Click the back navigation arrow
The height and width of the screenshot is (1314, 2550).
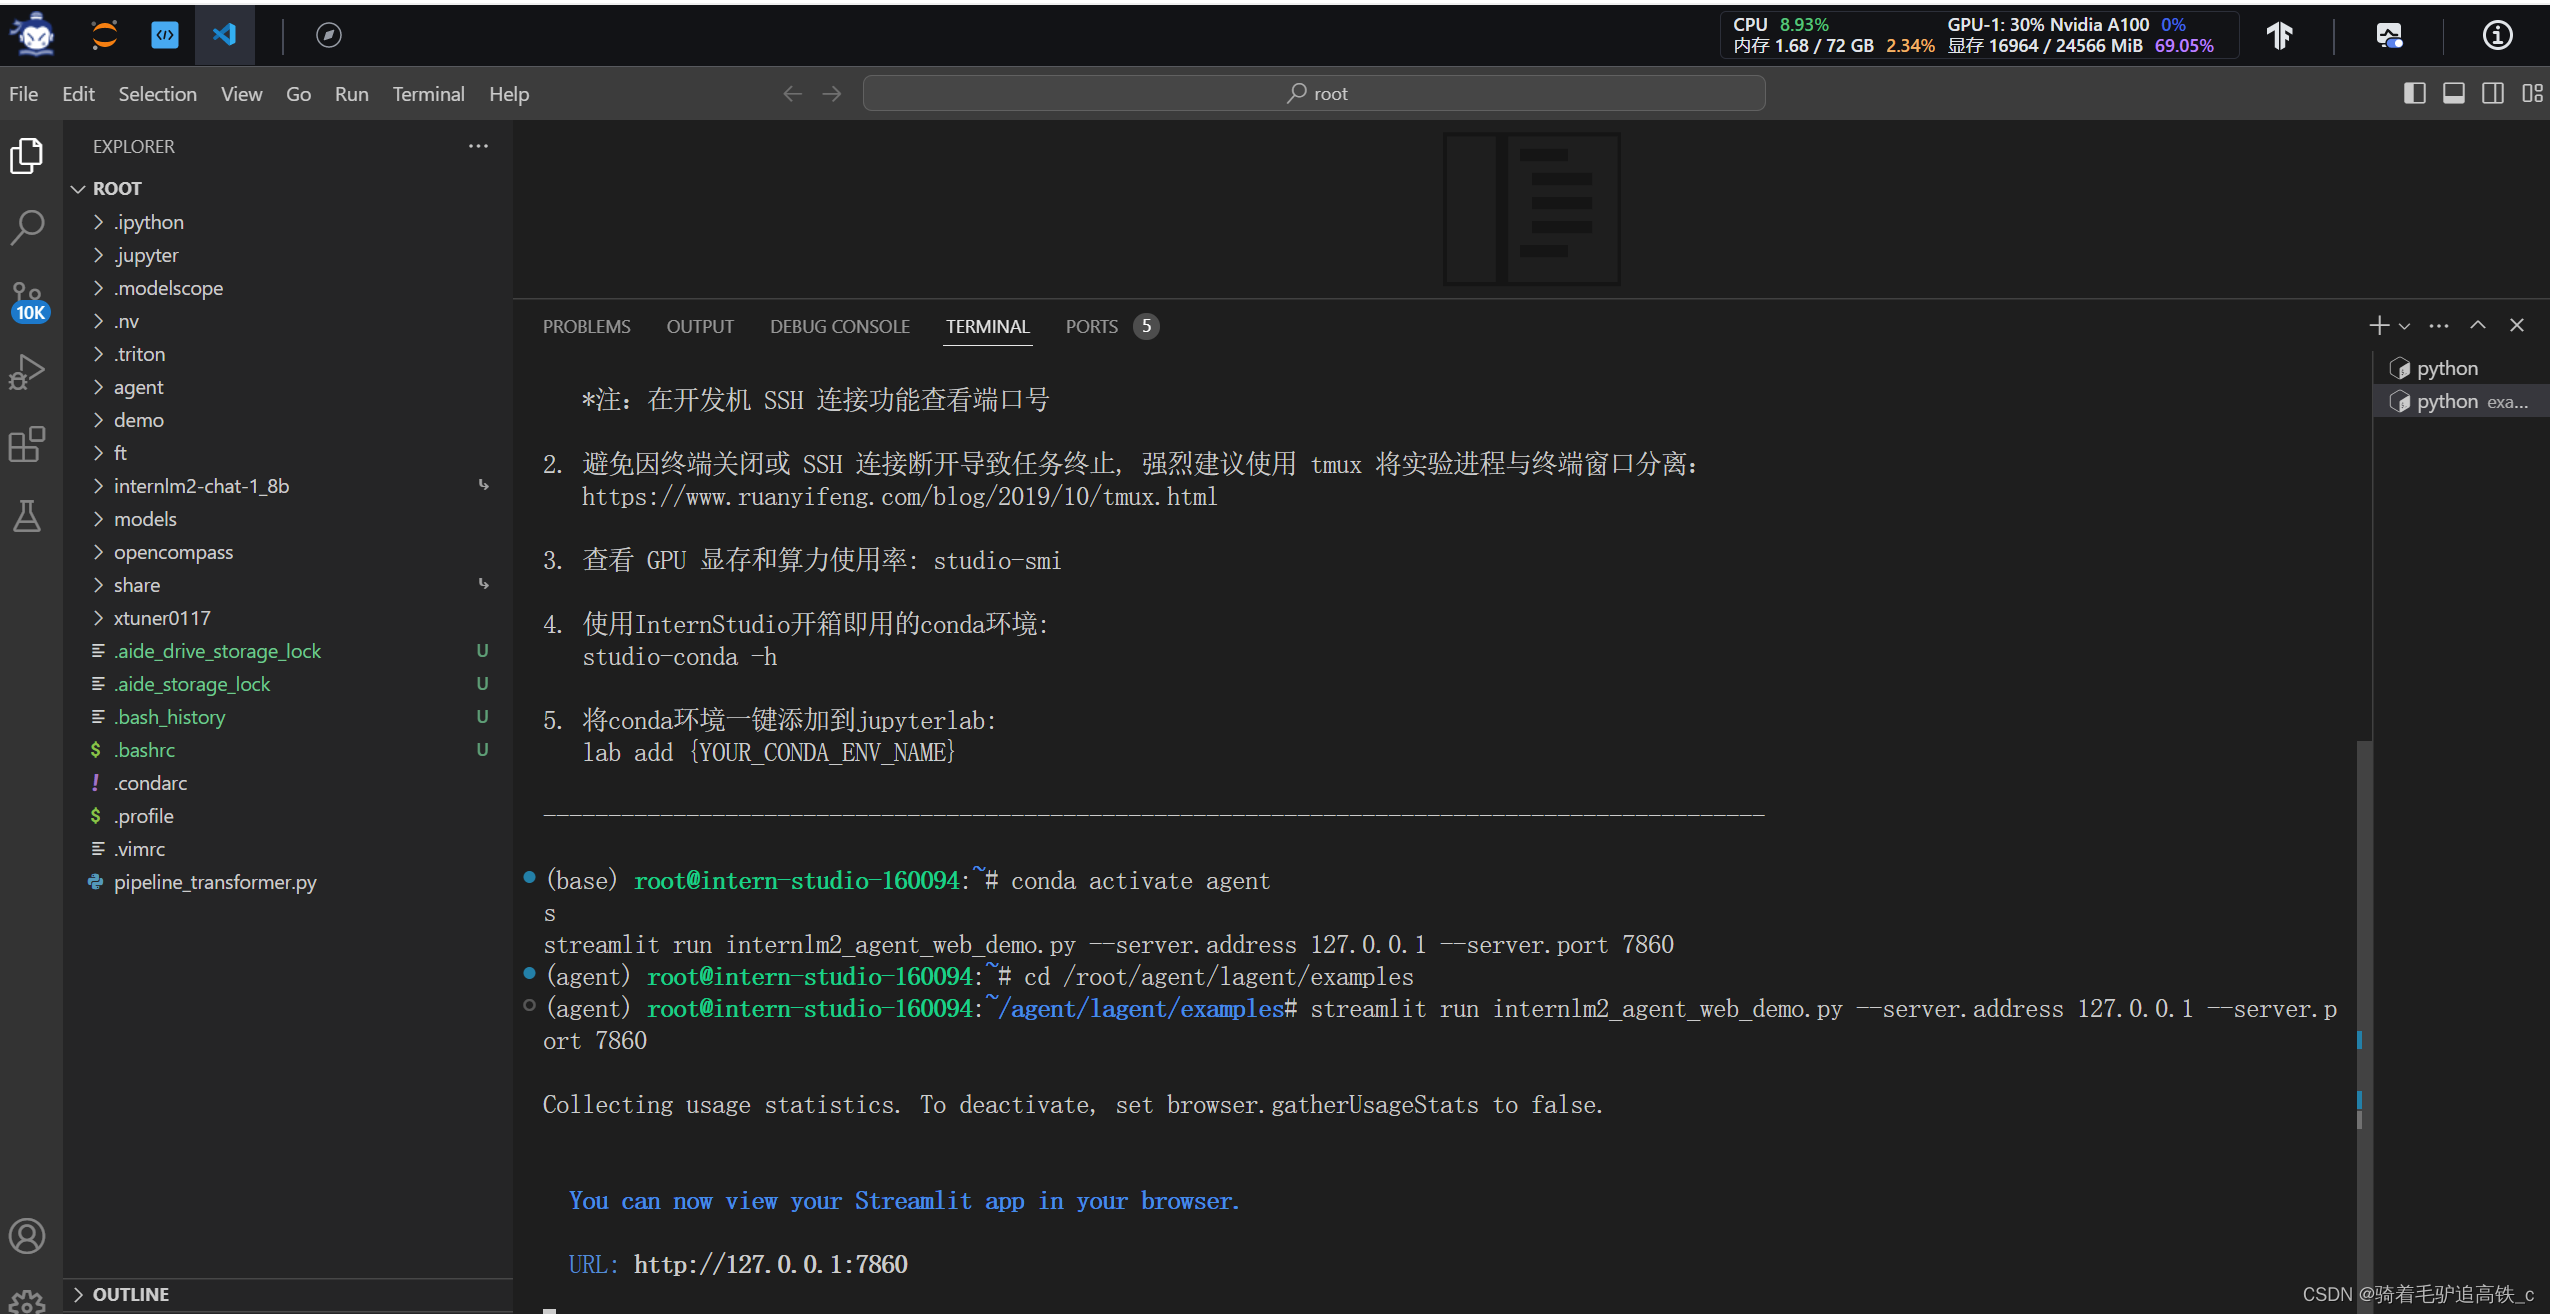pyautogui.click(x=791, y=93)
